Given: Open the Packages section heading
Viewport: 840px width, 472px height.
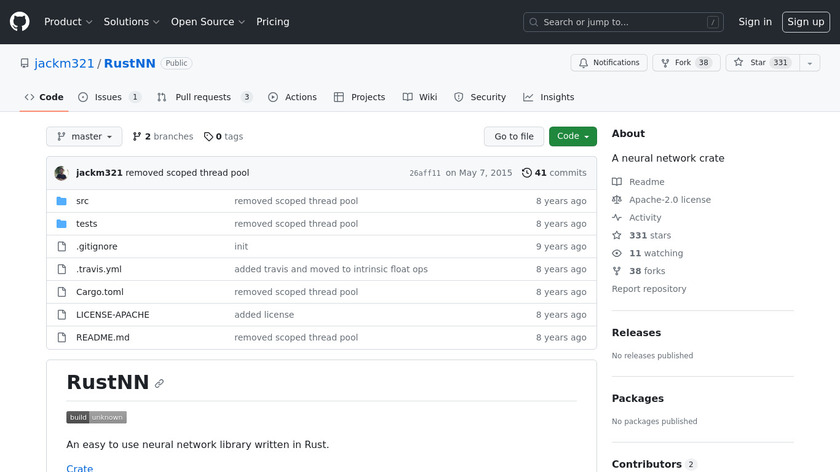Looking at the screenshot, I should [x=638, y=399].
